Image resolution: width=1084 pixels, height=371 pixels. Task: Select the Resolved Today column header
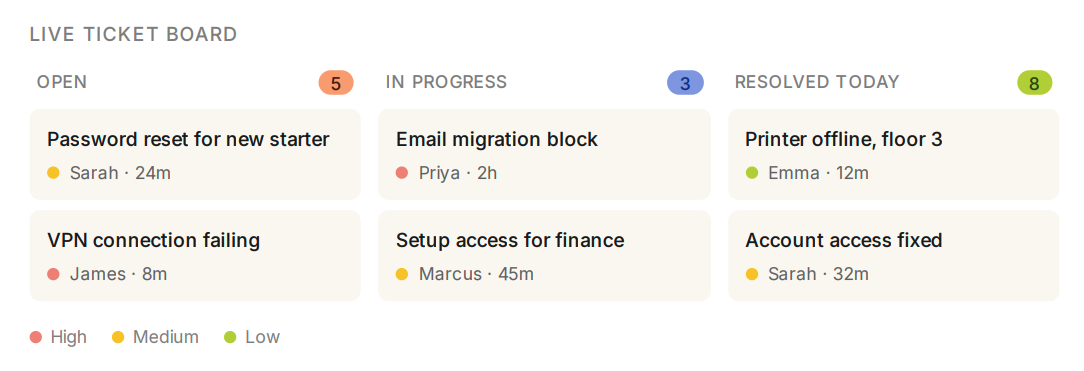pos(817,82)
